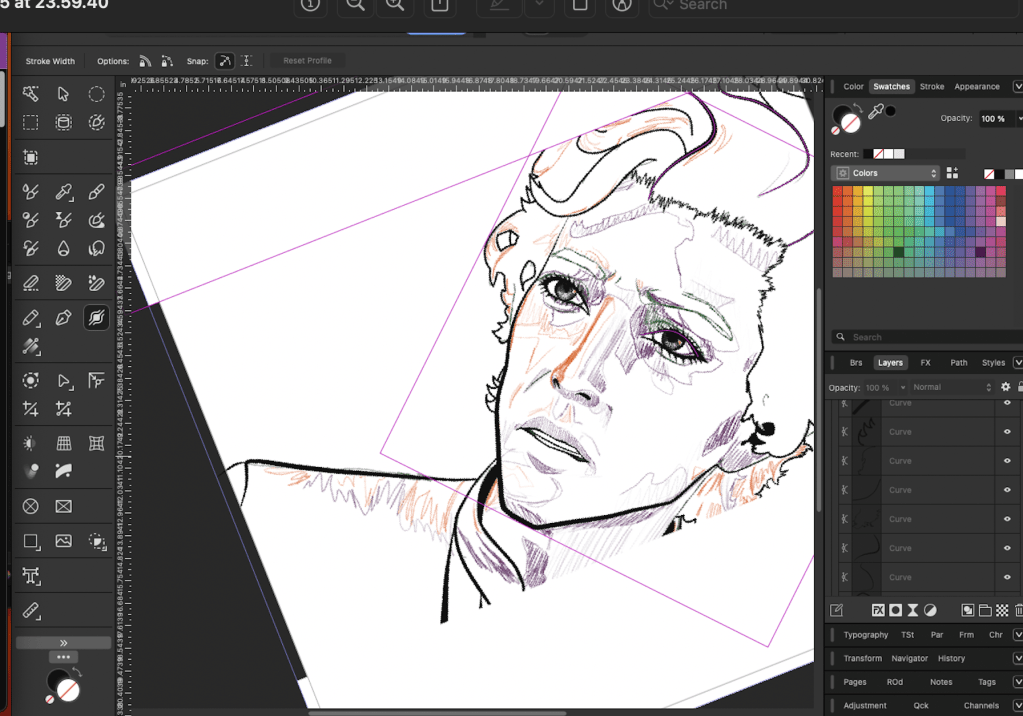Switch to the Stroke tab
This screenshot has width=1023, height=716.
click(x=931, y=87)
